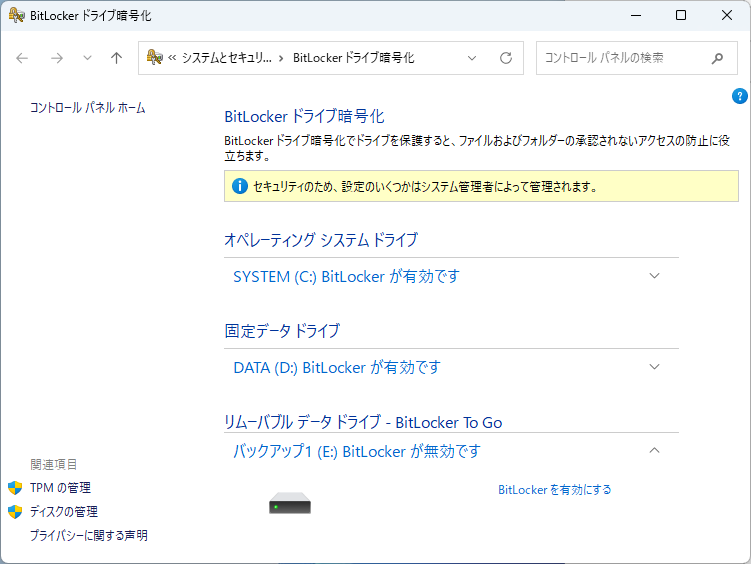This screenshot has width=751, height=564.
Task: Collapse the バックアップ1 (E:) drive section
Action: pyautogui.click(x=655, y=451)
